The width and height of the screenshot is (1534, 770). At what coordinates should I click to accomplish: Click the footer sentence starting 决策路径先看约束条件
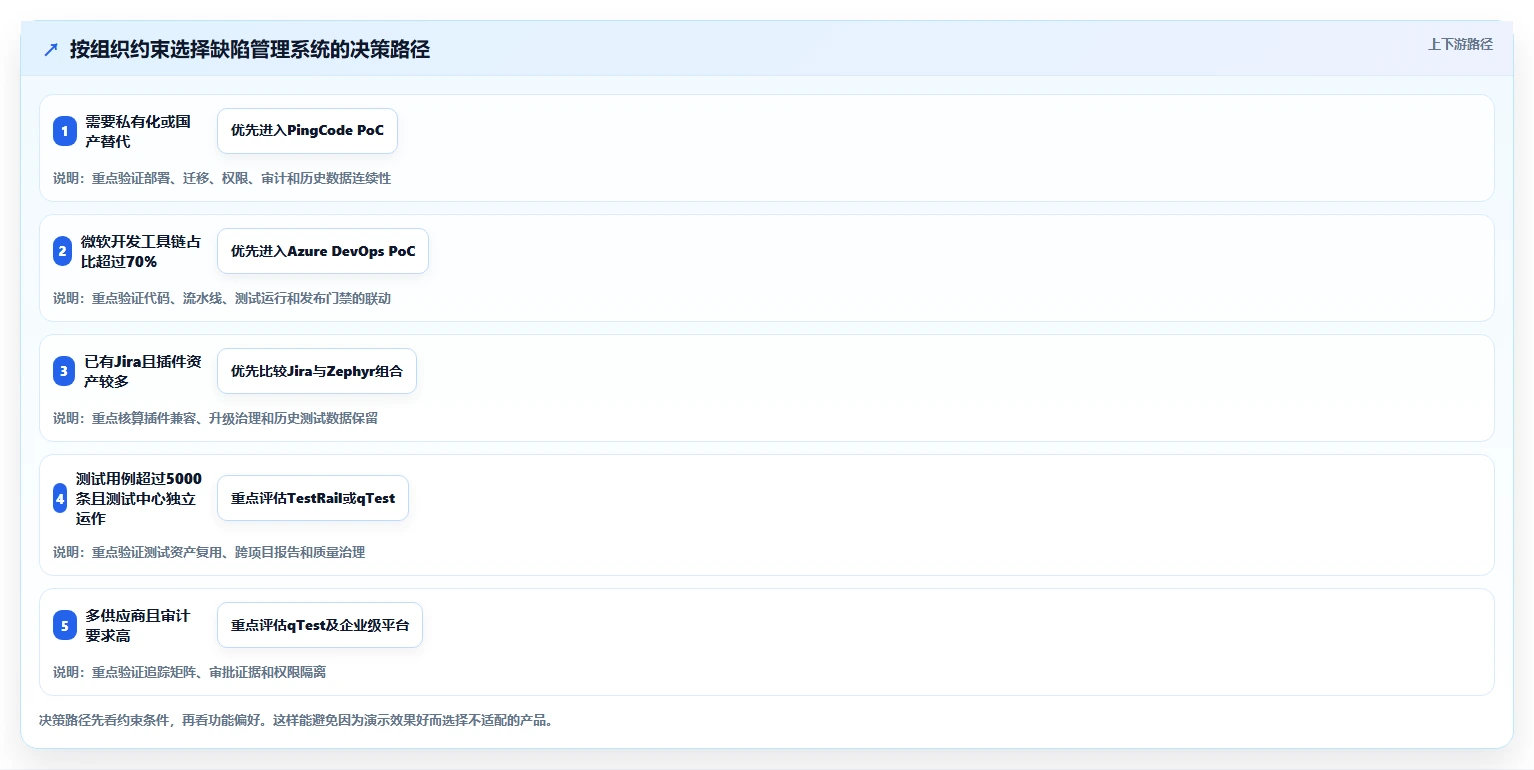tap(296, 720)
